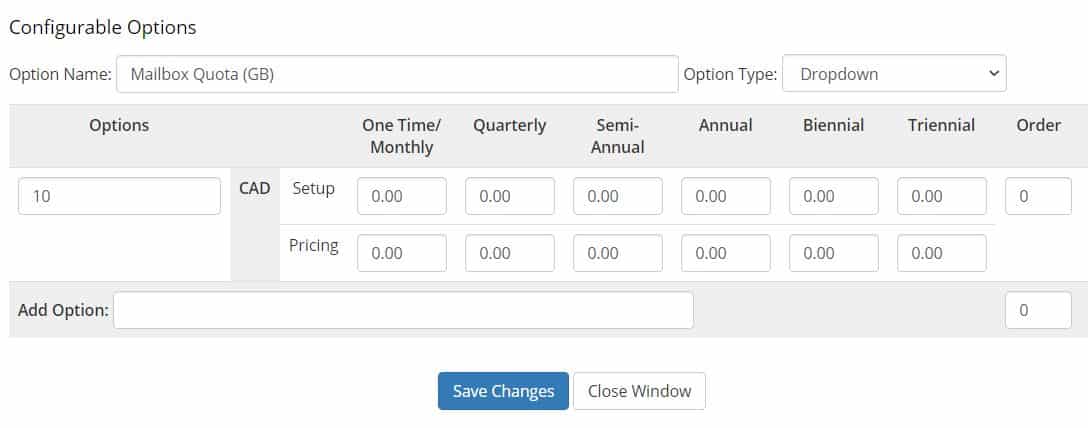Click the Option Name text field
The height and width of the screenshot is (428, 1088).
point(397,74)
